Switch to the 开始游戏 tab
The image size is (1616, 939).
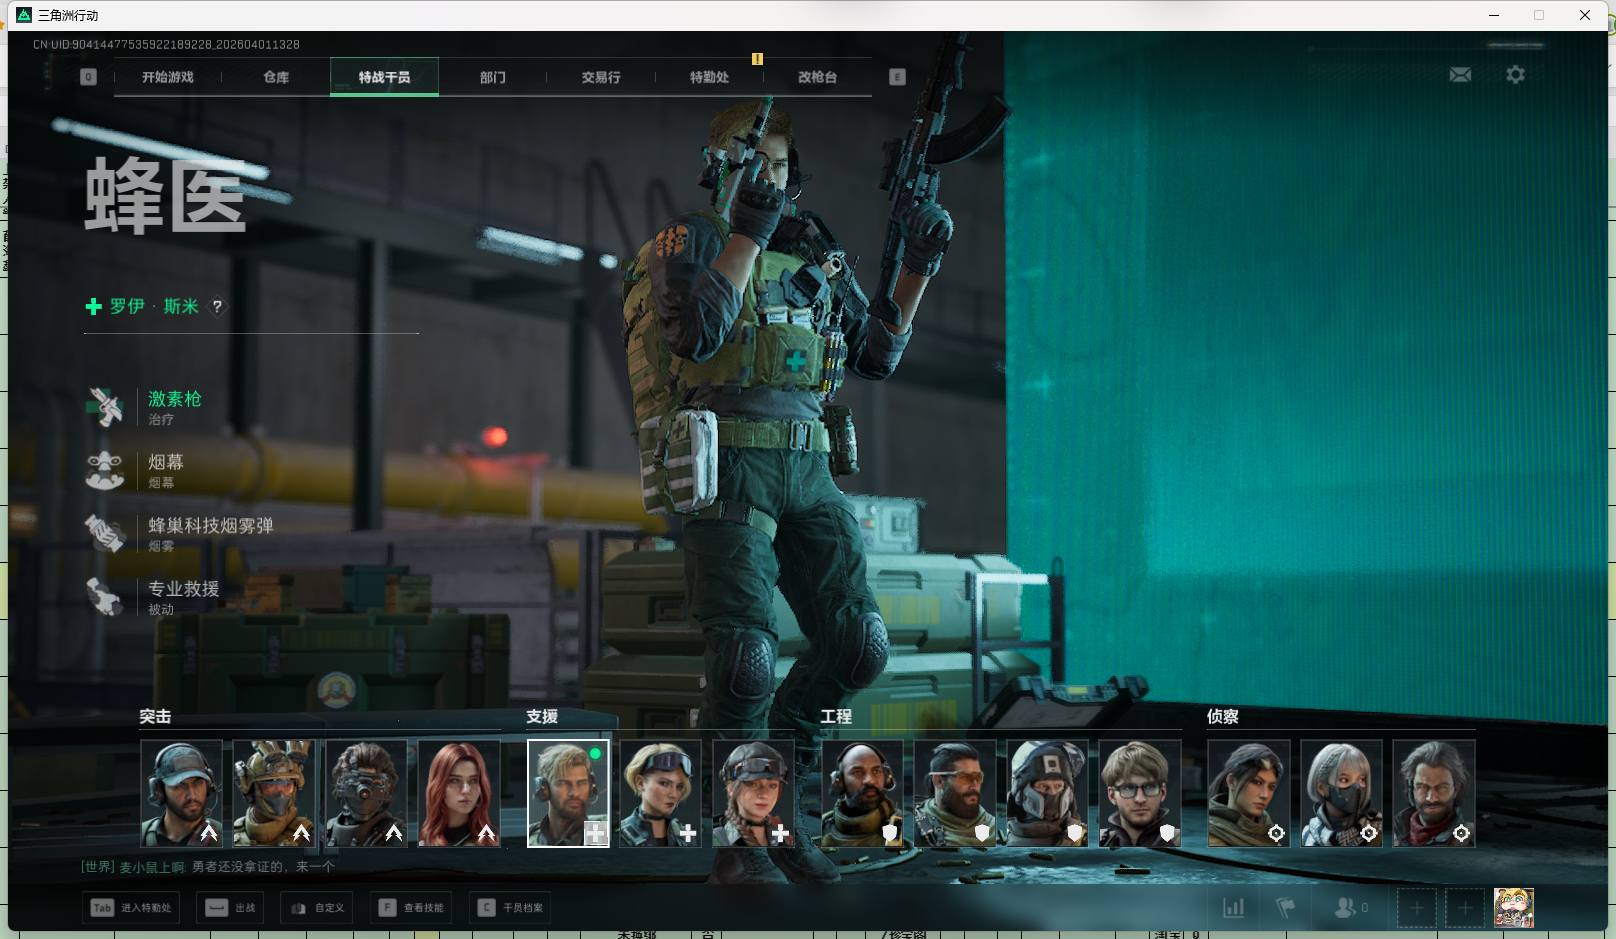168,77
